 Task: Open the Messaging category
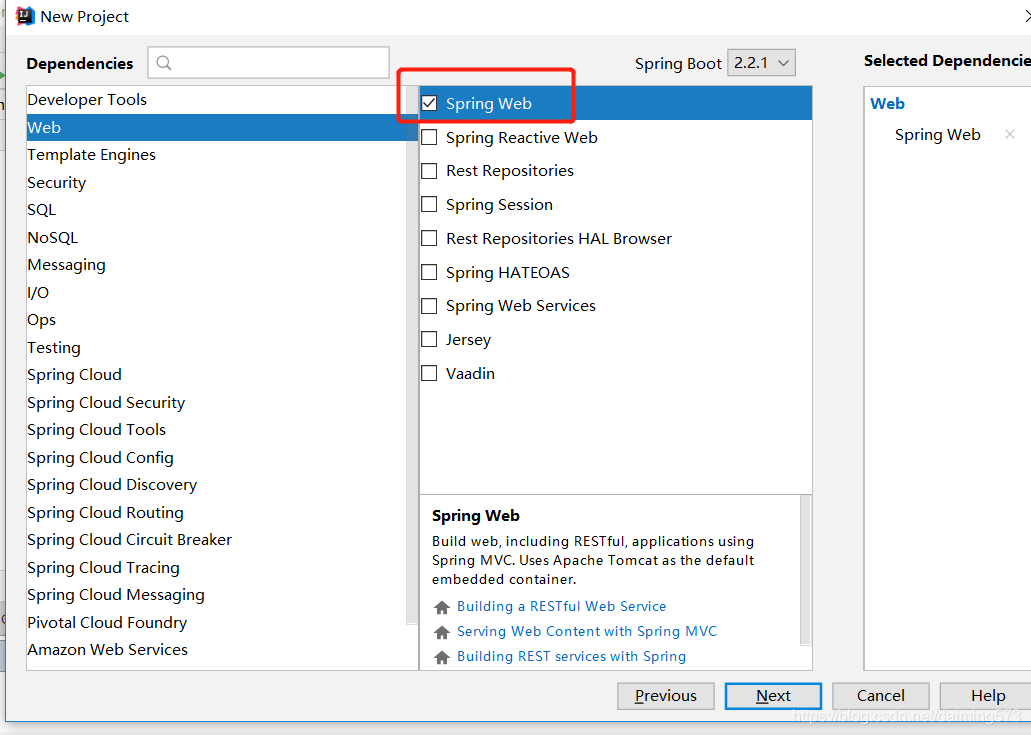point(216,264)
